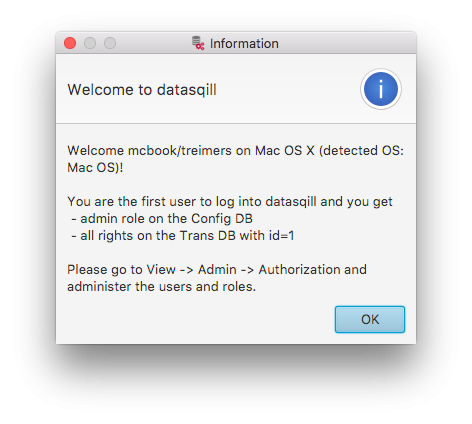Viewport: 472px width, 424px height.
Task: Click the OK button
Action: 370,319
